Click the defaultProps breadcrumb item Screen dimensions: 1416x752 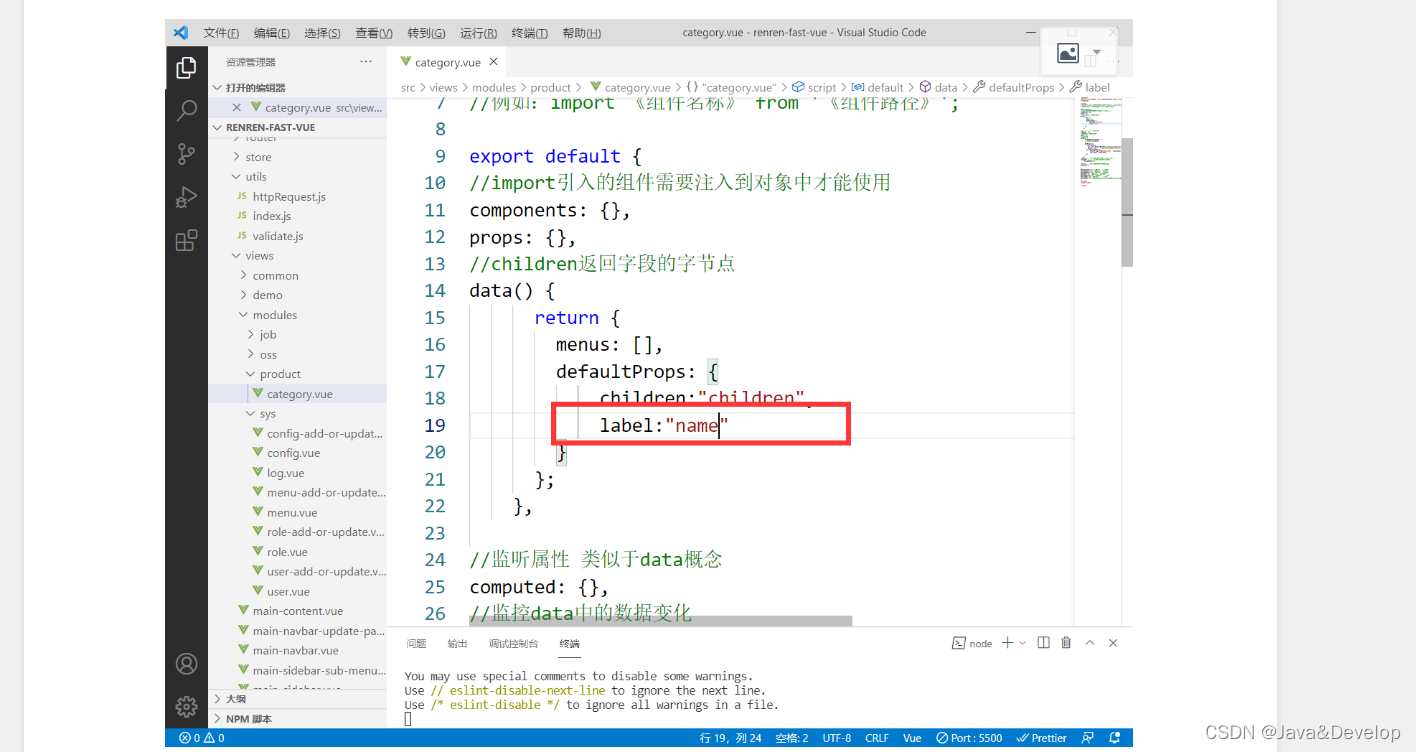pyautogui.click(x=1013, y=88)
